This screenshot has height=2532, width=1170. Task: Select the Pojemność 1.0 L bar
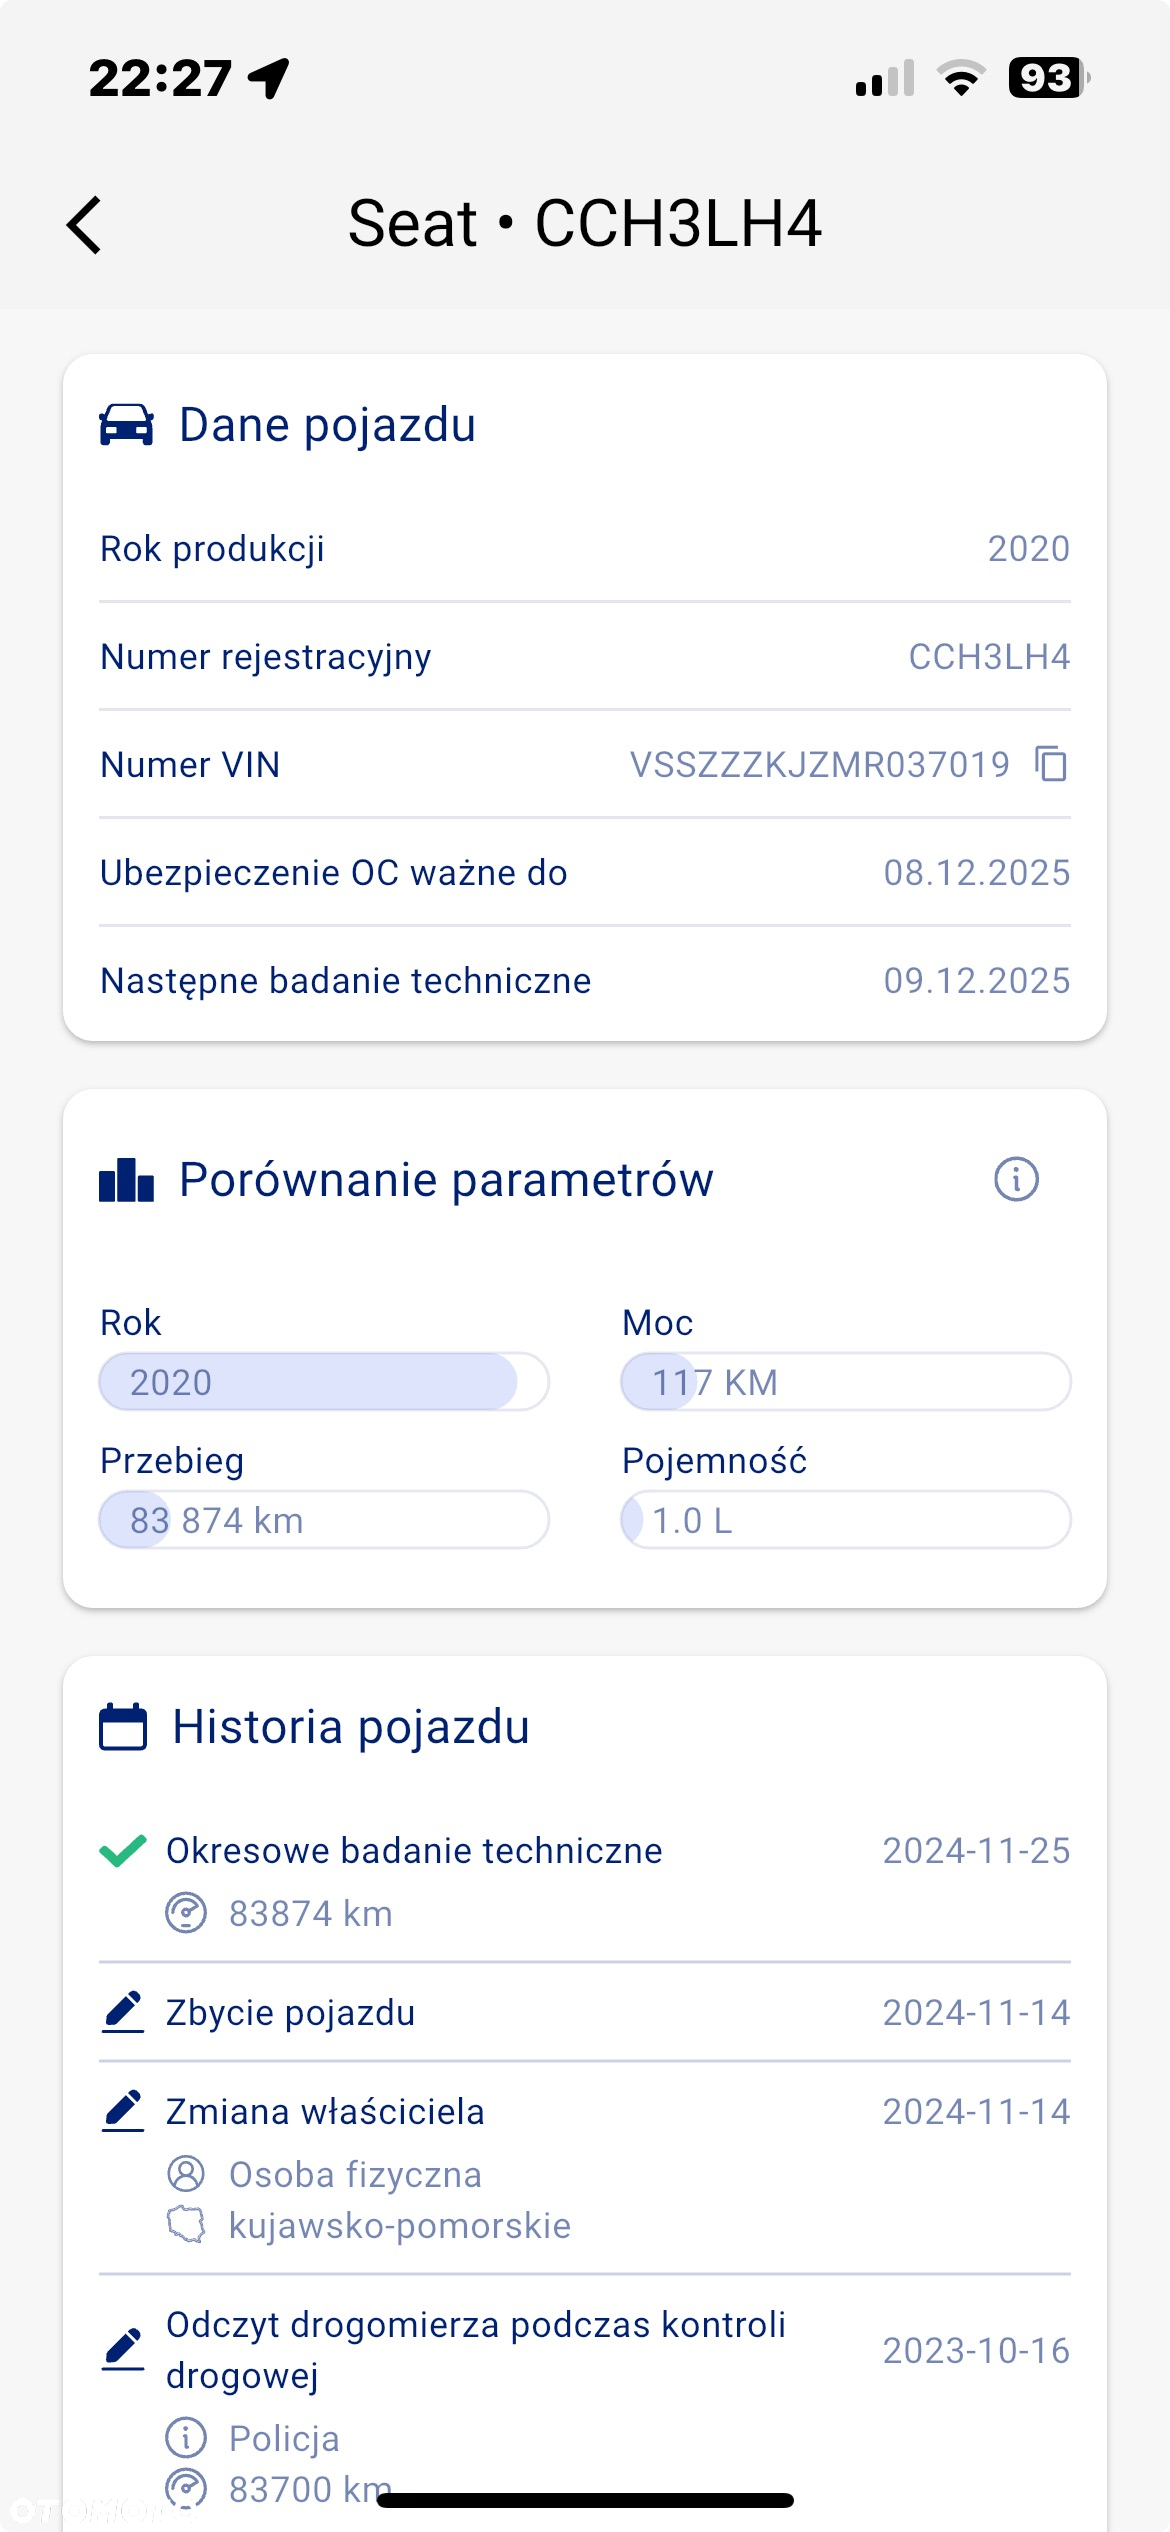(x=846, y=1520)
